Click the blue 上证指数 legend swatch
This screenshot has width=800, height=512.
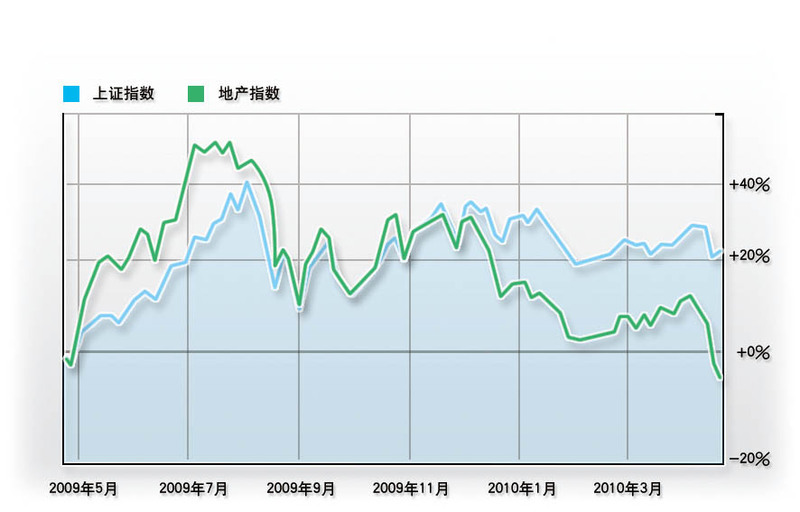[71, 94]
